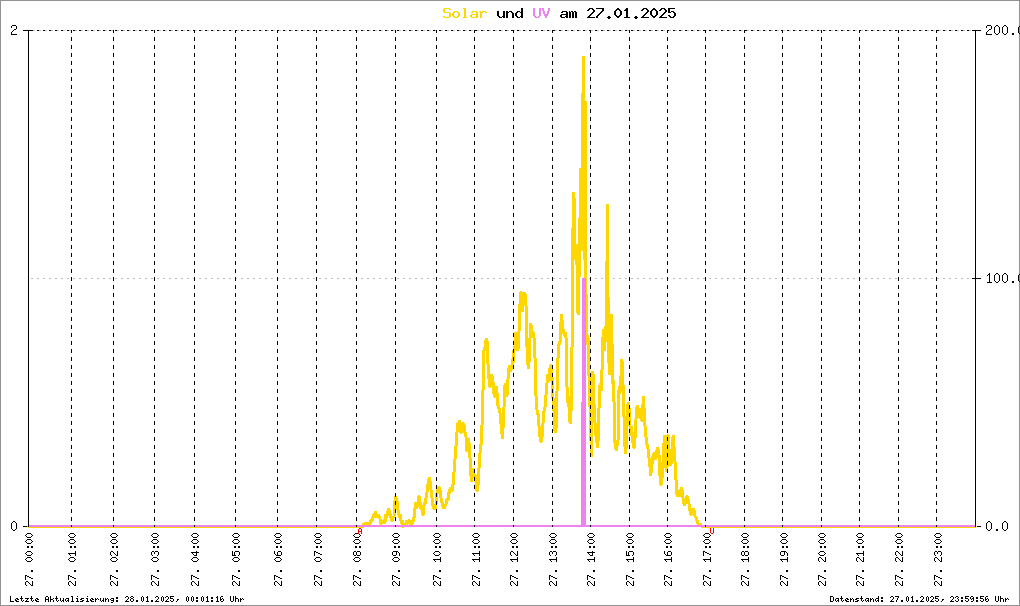Click the '27. 23:00' time axis label
The width and height of the screenshot is (1020, 606).
coord(938,560)
